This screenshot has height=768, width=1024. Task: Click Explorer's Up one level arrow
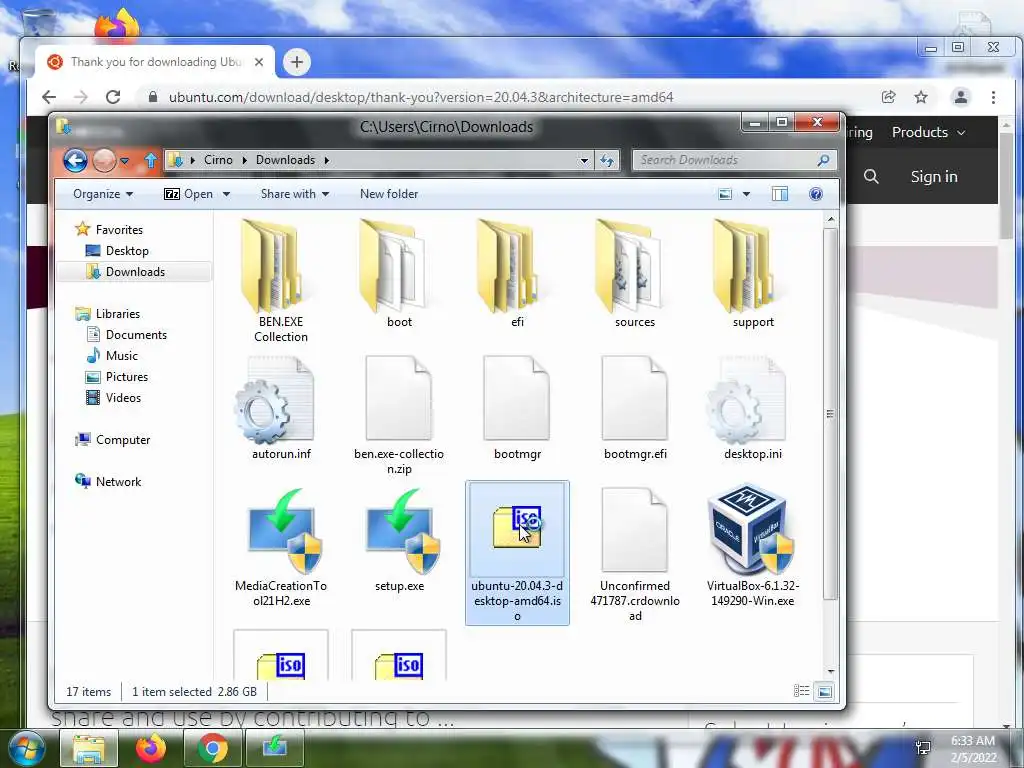[x=151, y=160]
